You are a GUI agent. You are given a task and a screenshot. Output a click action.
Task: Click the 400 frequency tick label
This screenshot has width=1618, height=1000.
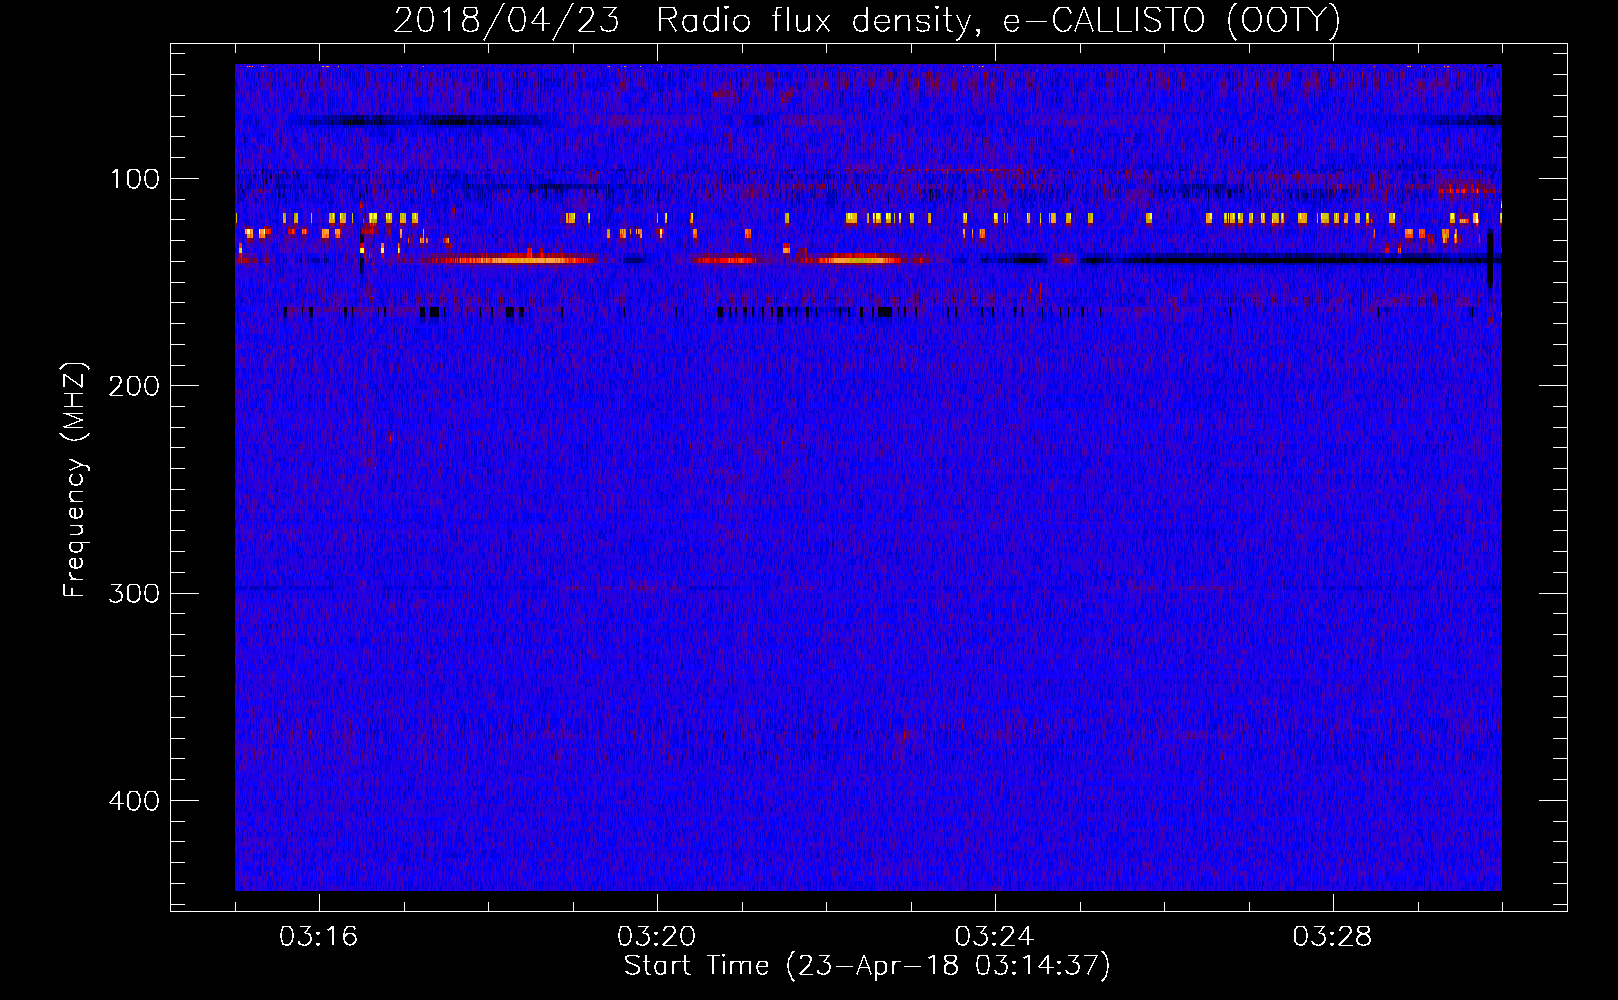coord(134,801)
